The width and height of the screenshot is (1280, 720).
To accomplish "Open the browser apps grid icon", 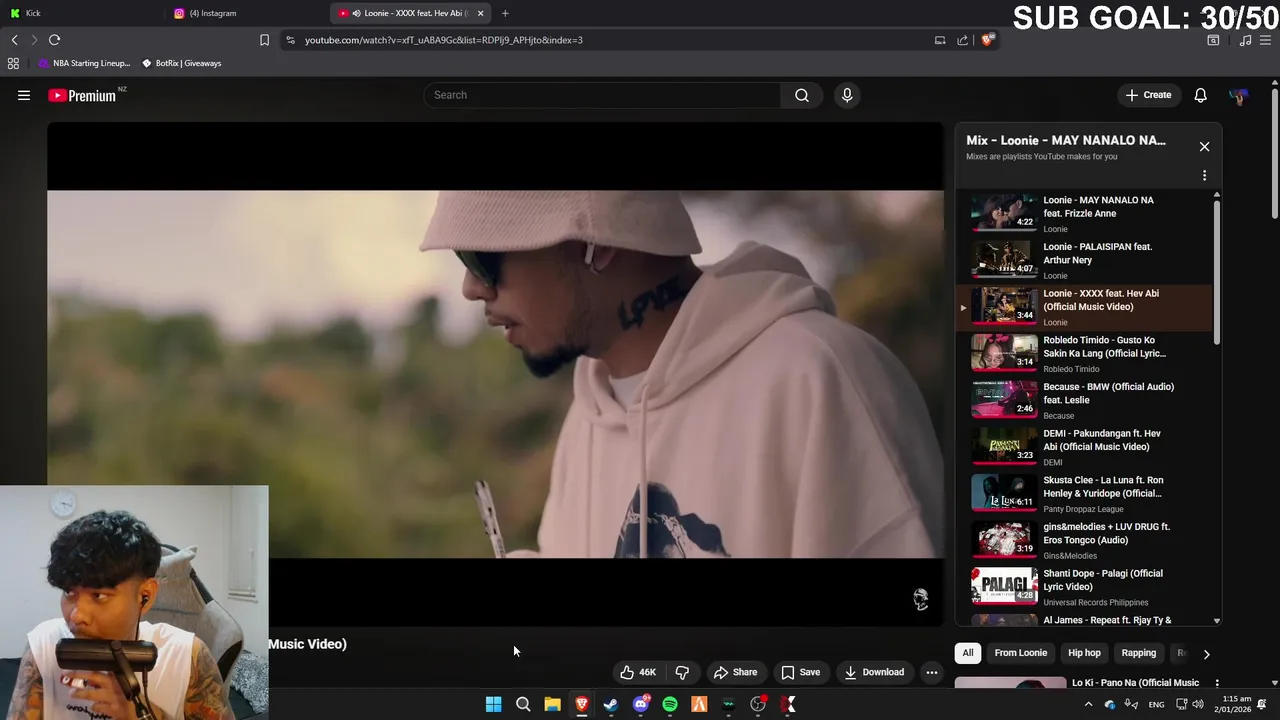I will point(13,63).
